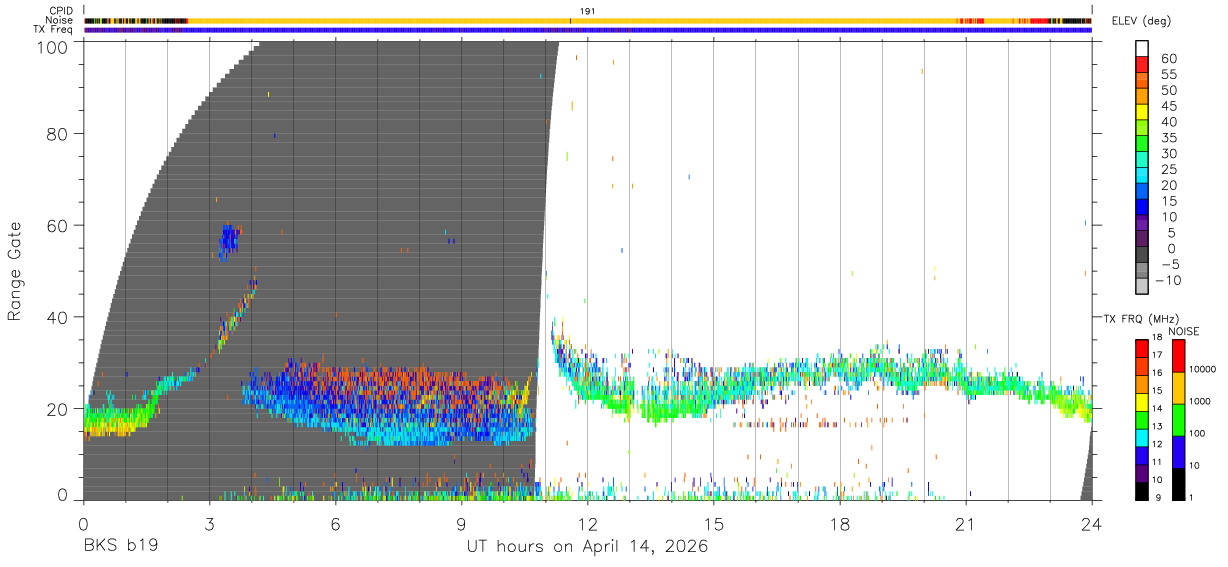Click the '3' hour tick on time axis
This screenshot has height=567, width=1228.
209,524
